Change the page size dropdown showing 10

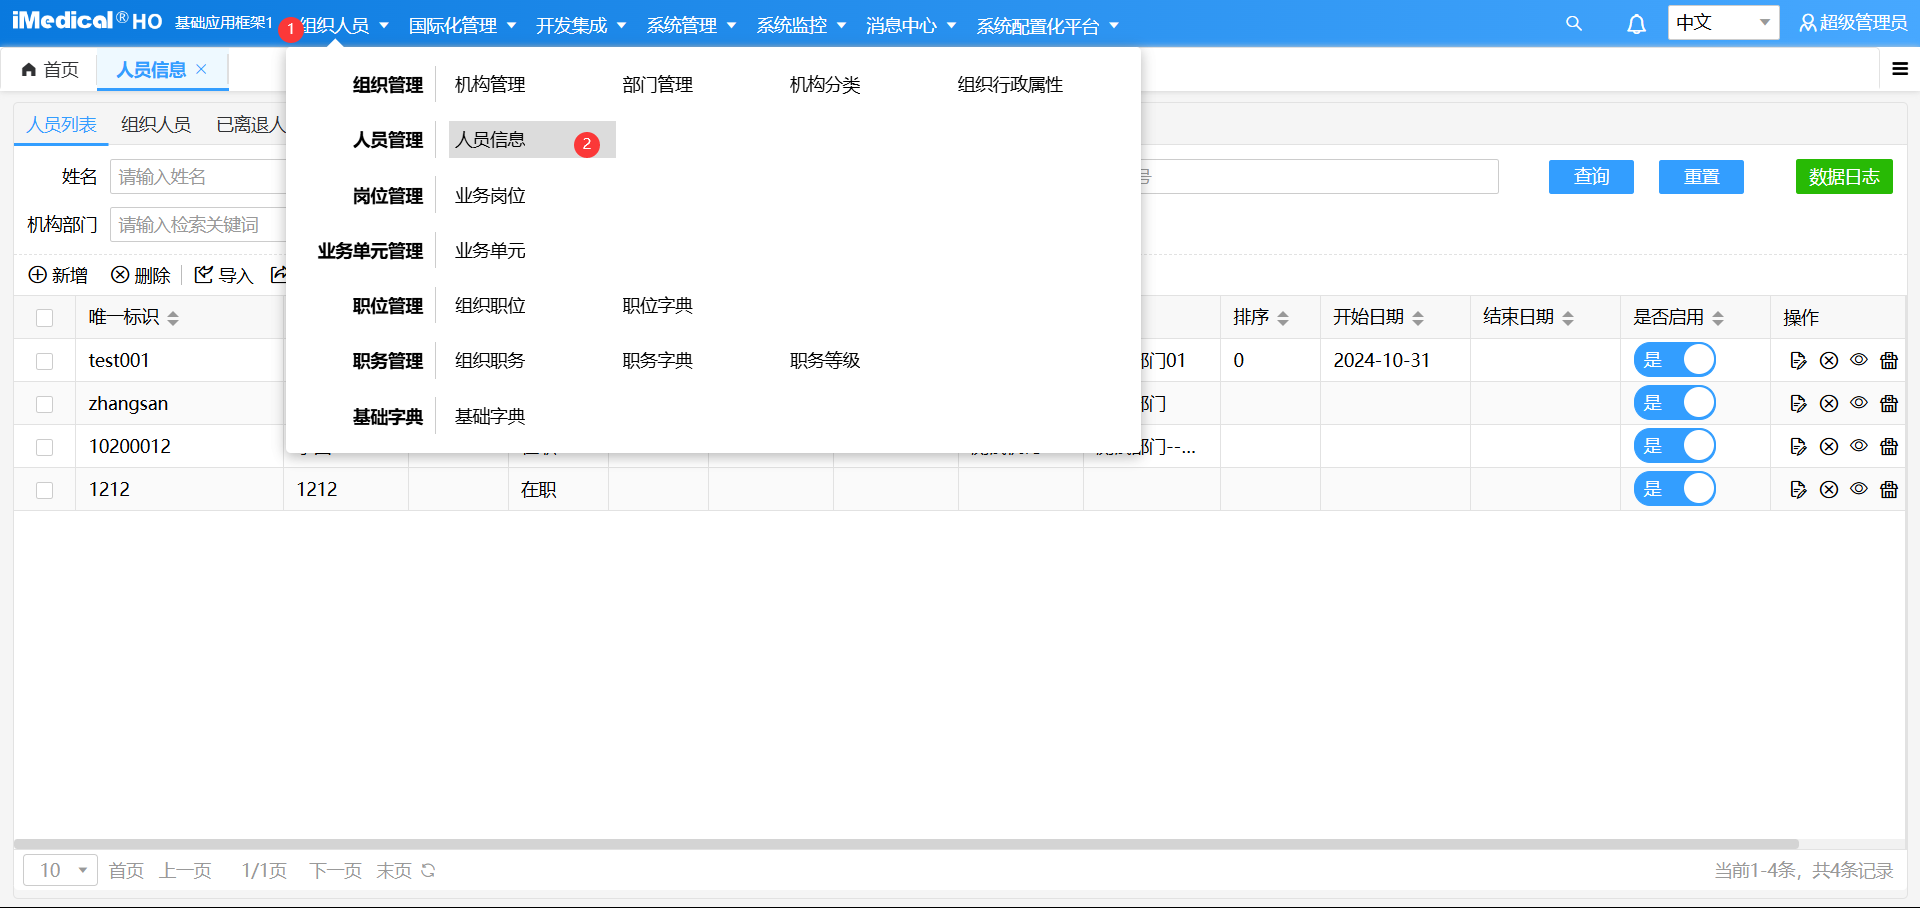click(x=60, y=870)
